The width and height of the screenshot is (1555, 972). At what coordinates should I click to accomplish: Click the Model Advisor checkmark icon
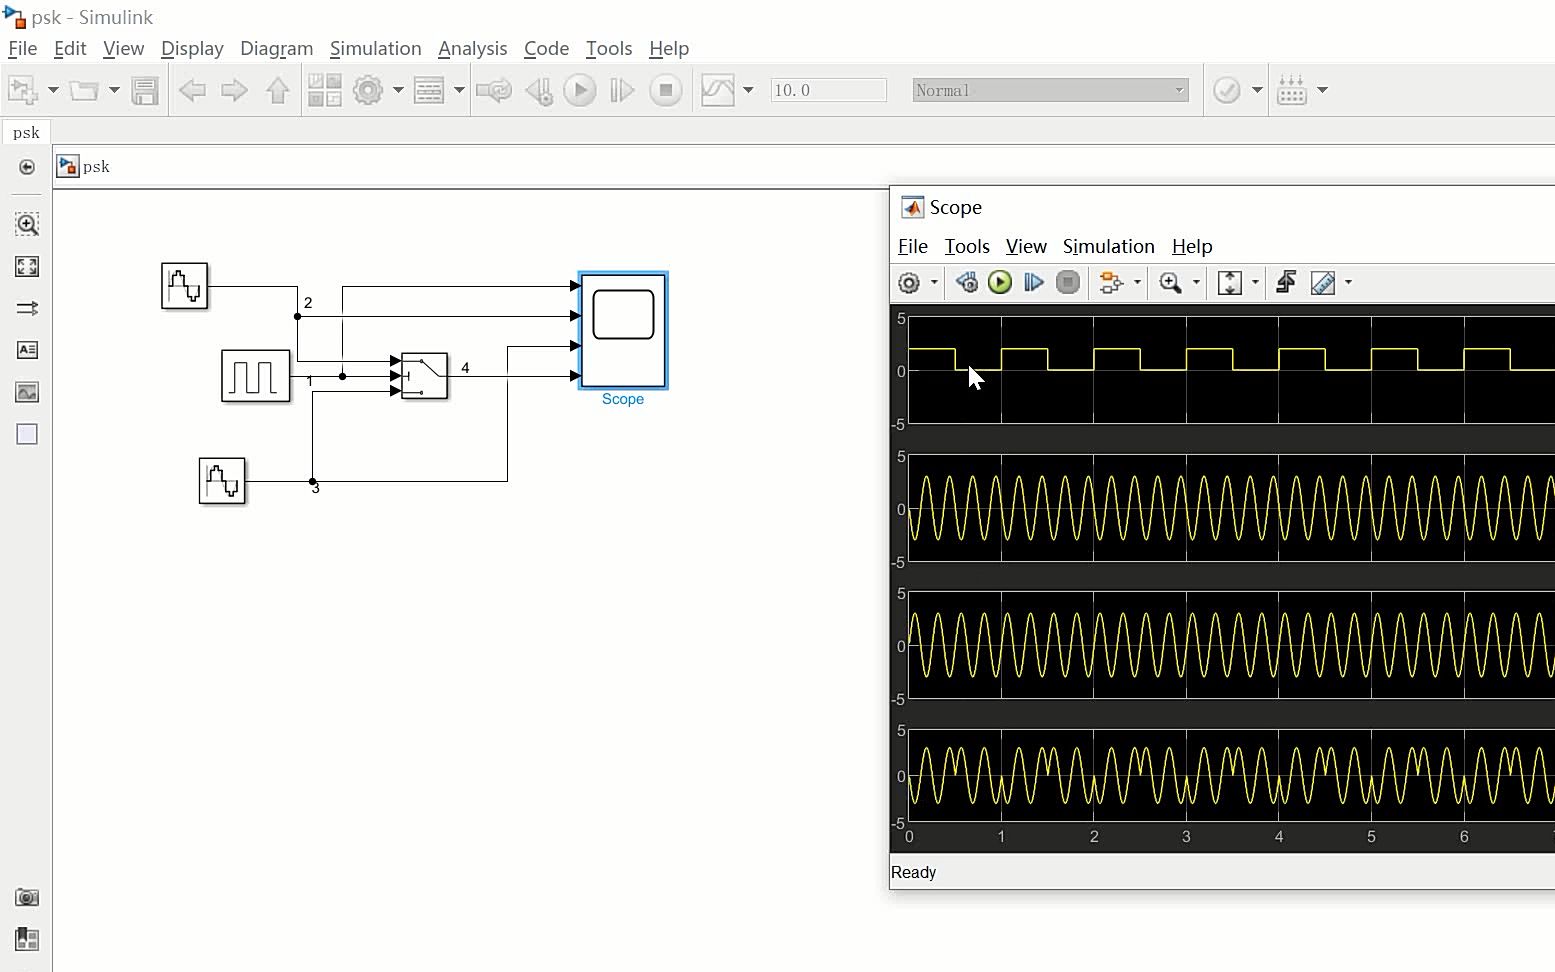[1227, 90]
